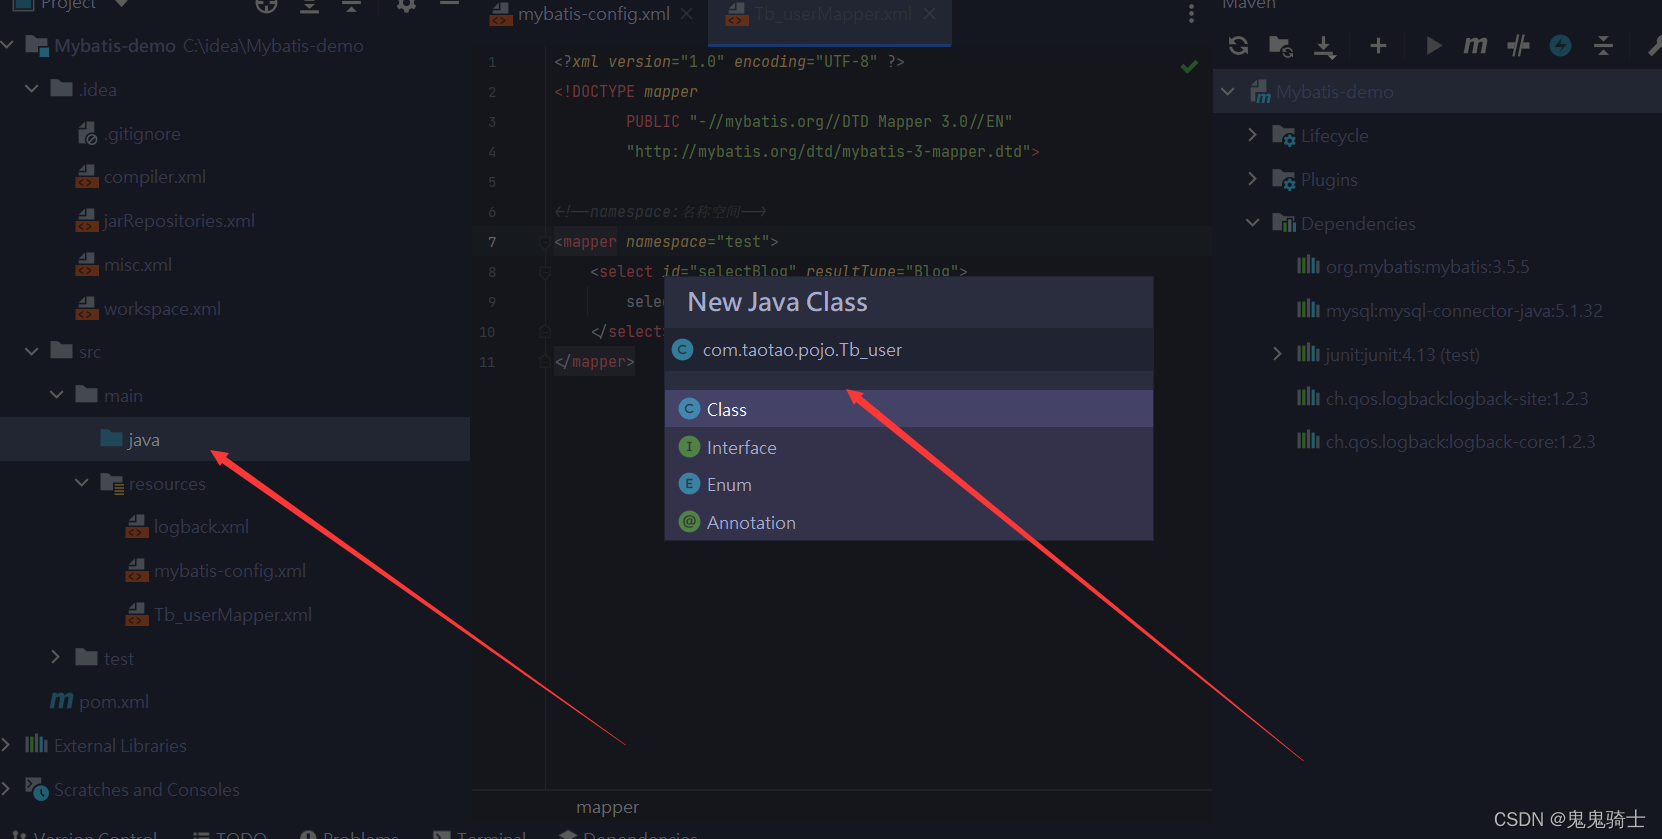
Task: Click green checkmark inspection indicator
Action: click(x=1189, y=66)
